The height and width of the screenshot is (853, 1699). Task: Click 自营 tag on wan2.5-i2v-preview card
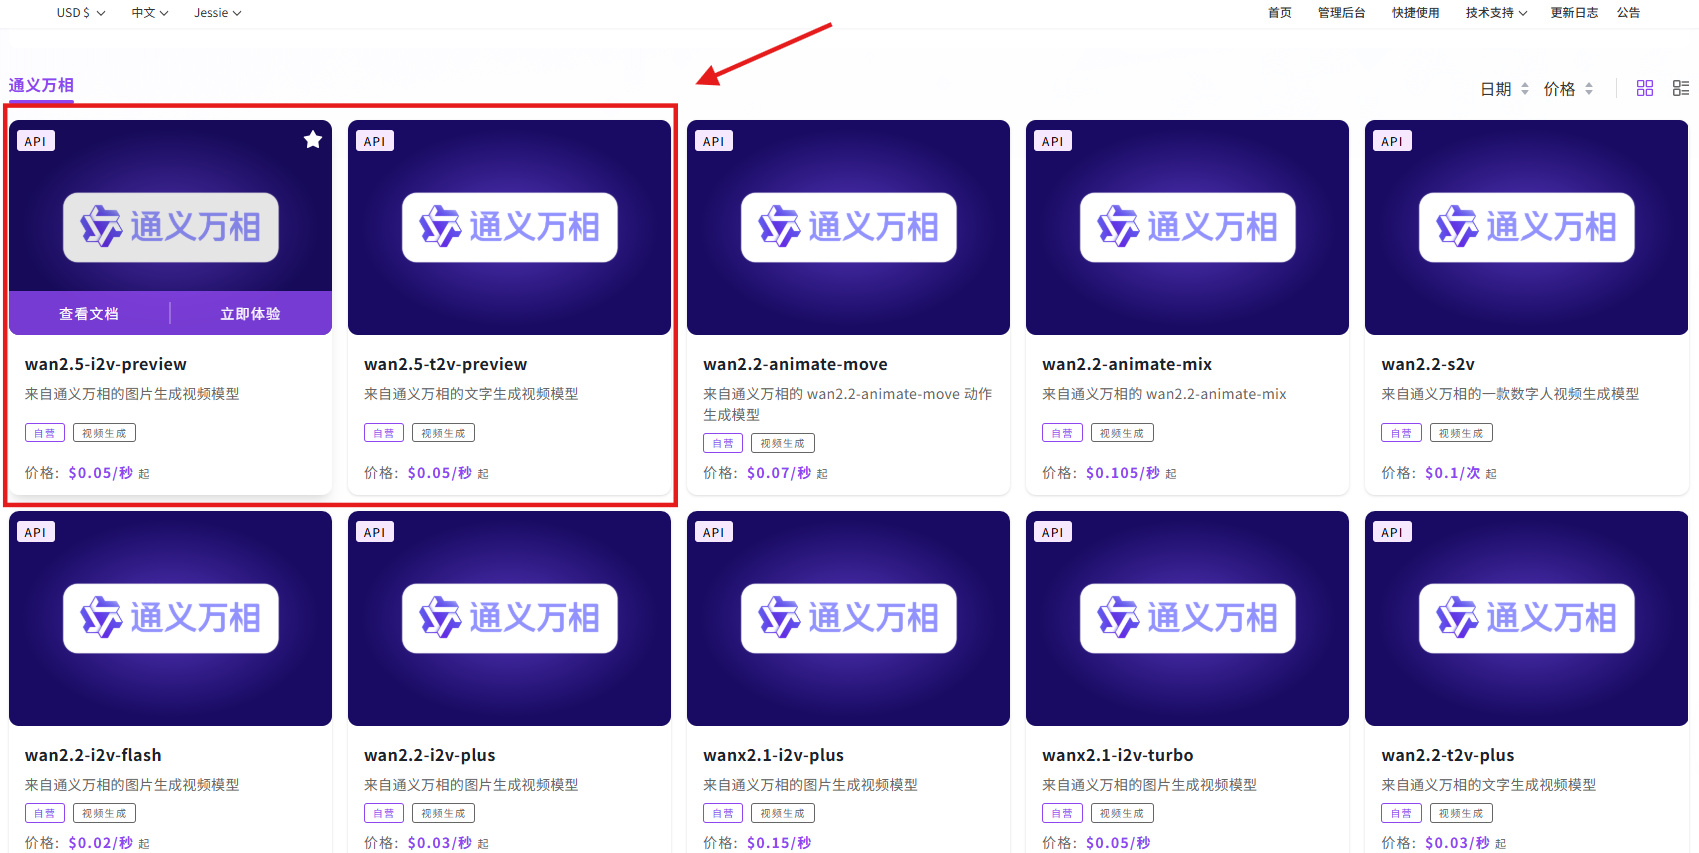(x=45, y=433)
